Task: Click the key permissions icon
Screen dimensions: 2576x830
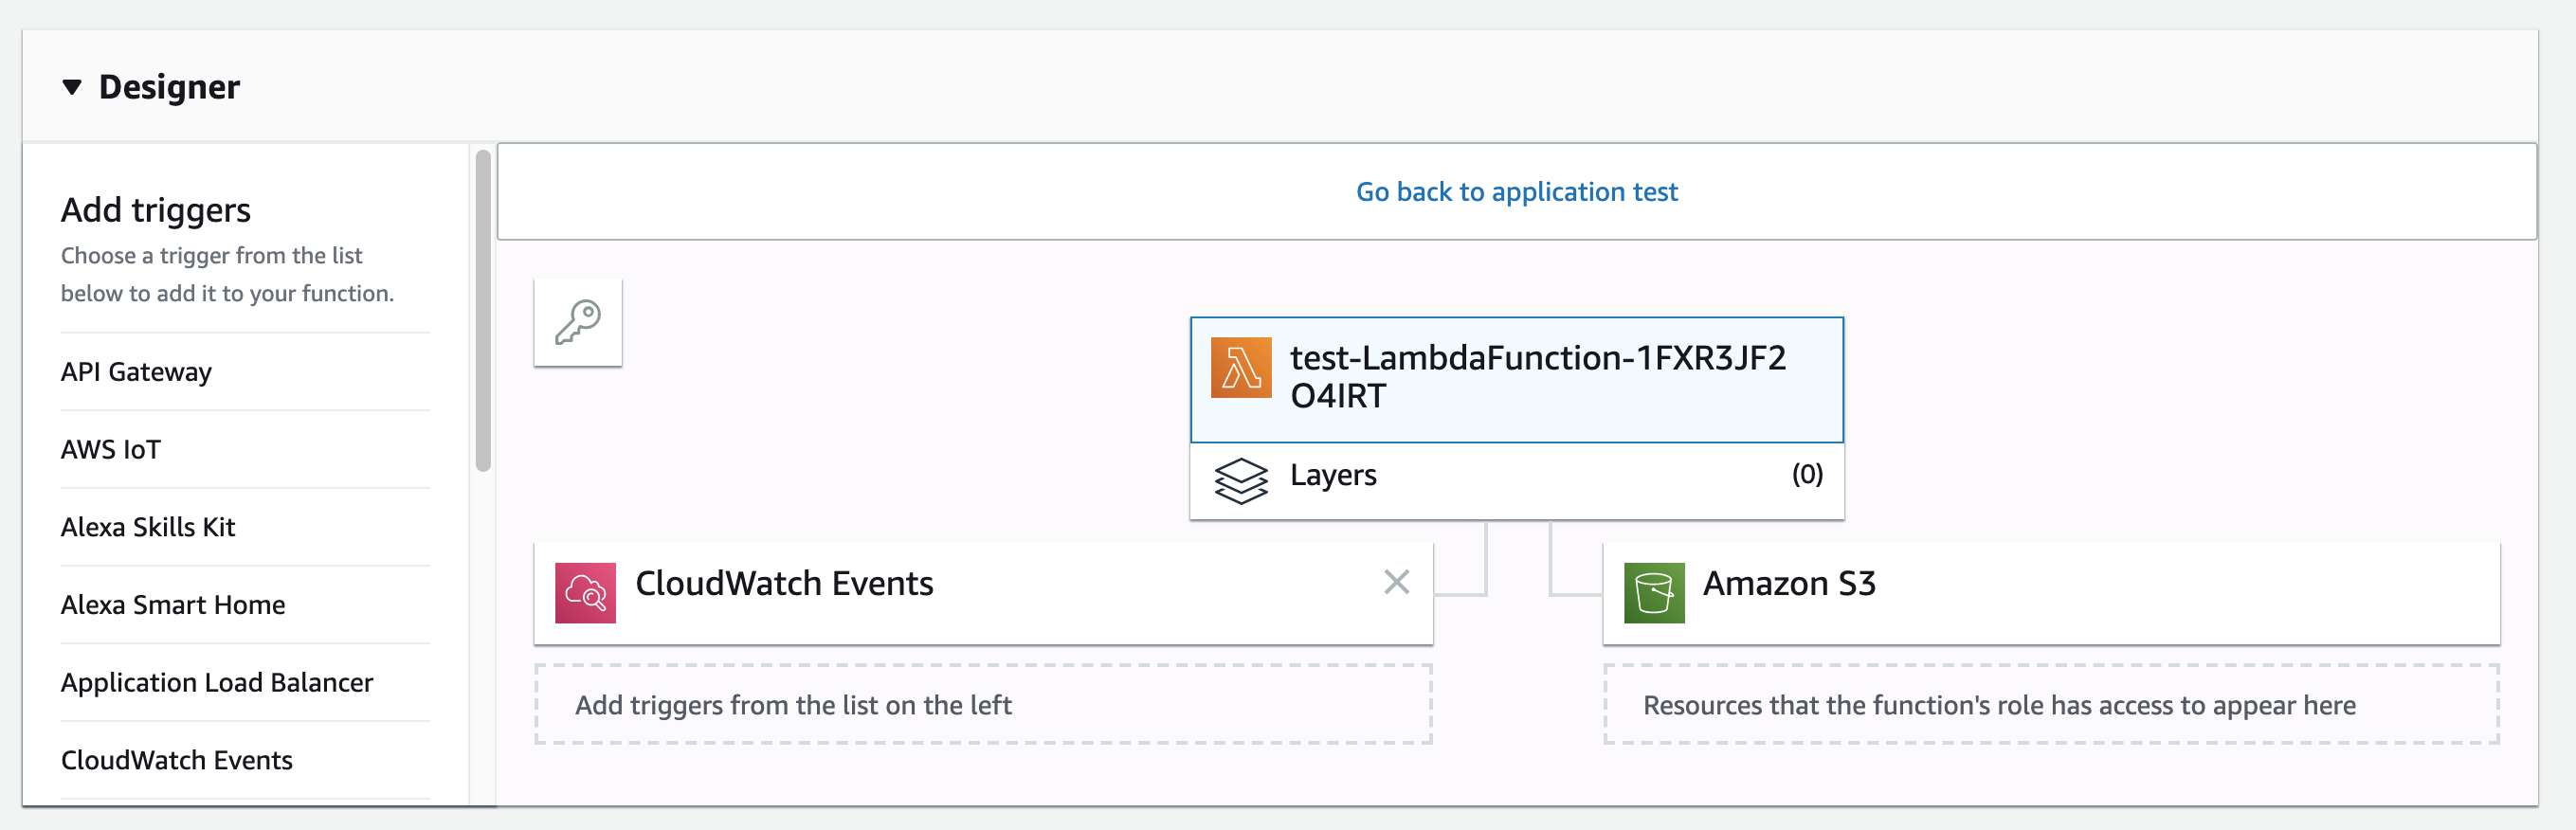Action: [x=578, y=323]
